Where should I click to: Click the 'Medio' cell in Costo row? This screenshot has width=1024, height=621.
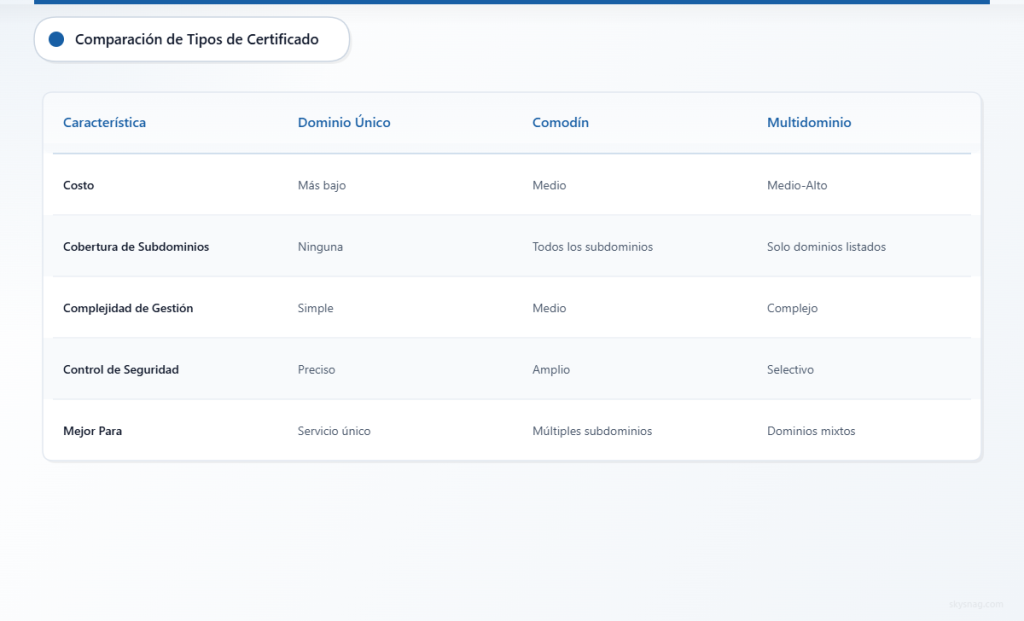pyautogui.click(x=549, y=185)
